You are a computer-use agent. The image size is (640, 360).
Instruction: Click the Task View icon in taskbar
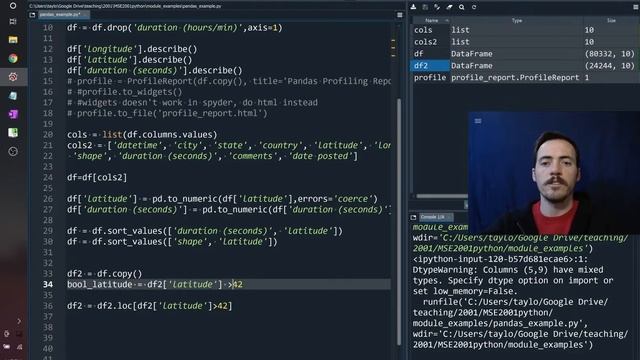coord(13,21)
